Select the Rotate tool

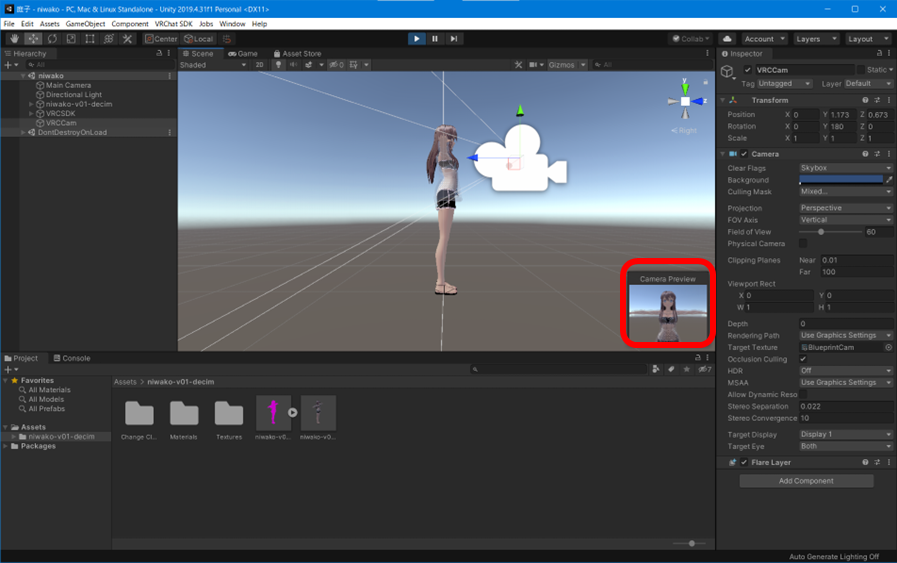52,39
